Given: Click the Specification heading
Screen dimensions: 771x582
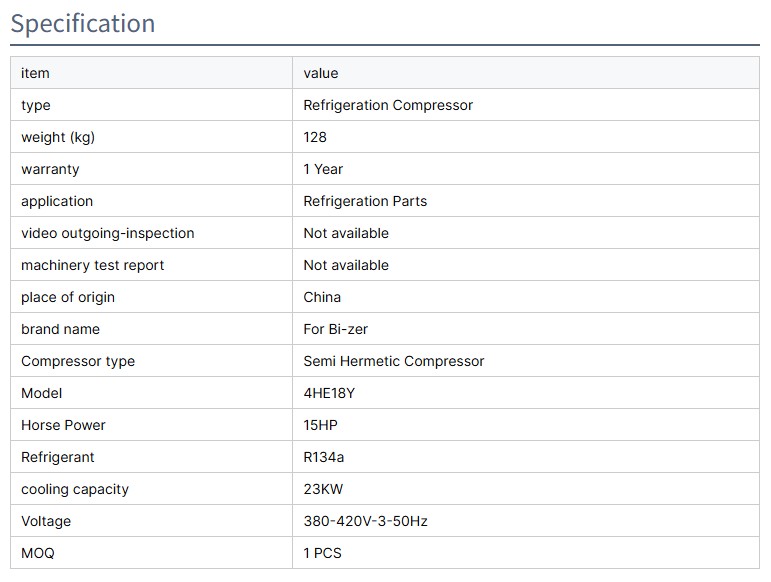Looking at the screenshot, I should [83, 23].
